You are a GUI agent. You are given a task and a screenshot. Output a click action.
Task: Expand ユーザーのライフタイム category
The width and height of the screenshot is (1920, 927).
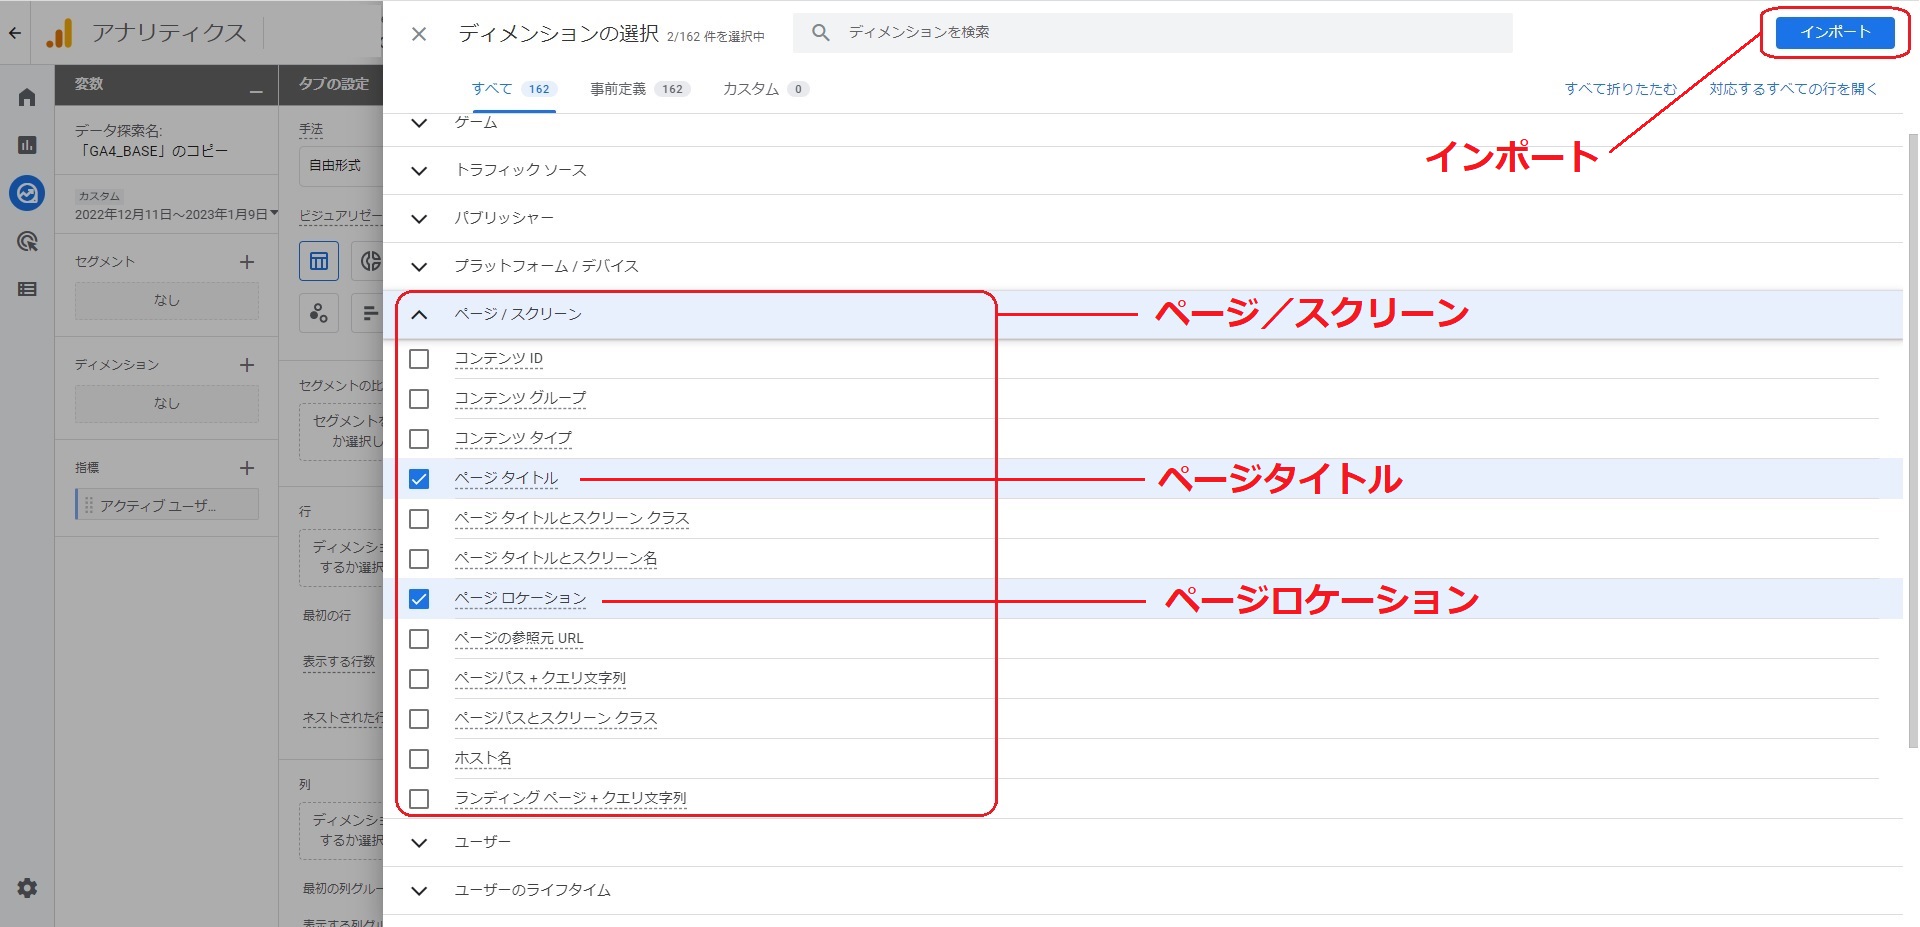point(419,891)
